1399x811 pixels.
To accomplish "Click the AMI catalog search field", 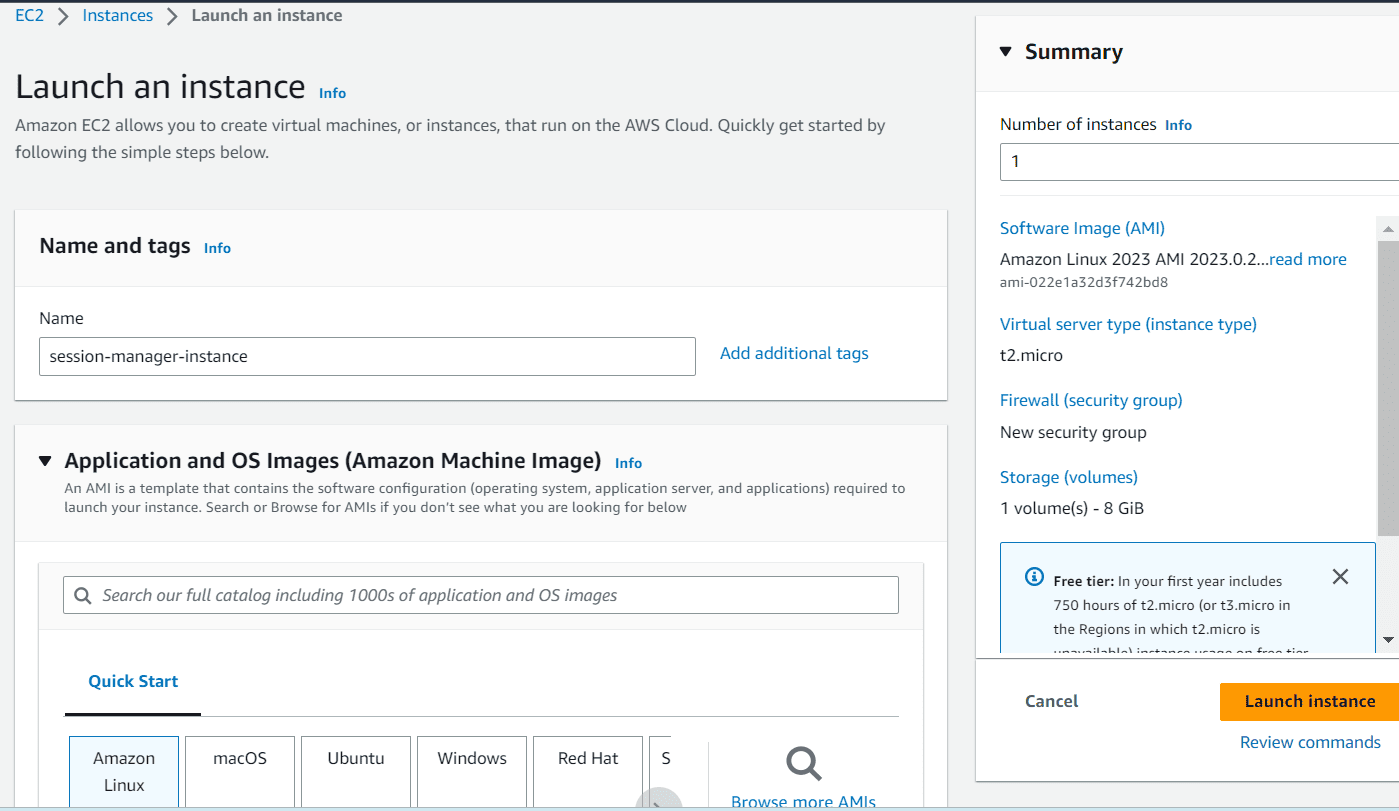I will (x=481, y=595).
